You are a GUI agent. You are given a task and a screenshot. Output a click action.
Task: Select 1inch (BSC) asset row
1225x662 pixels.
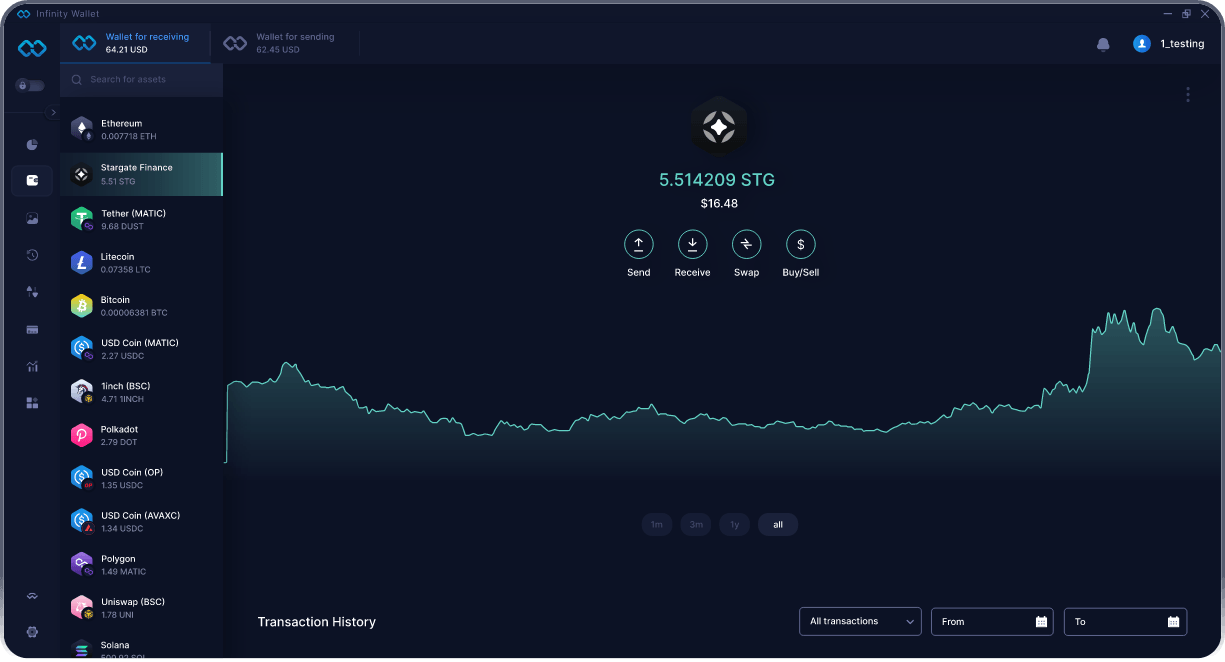point(142,392)
